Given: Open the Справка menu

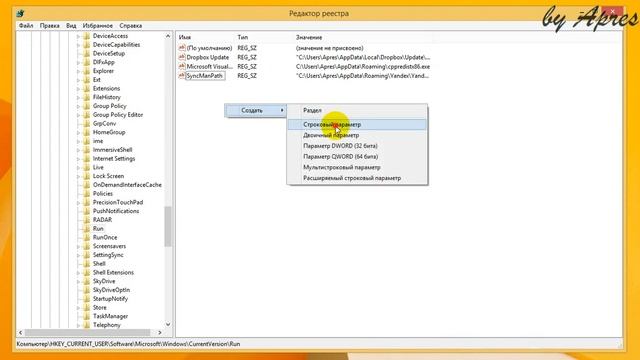Looking at the screenshot, I should (x=131, y=25).
